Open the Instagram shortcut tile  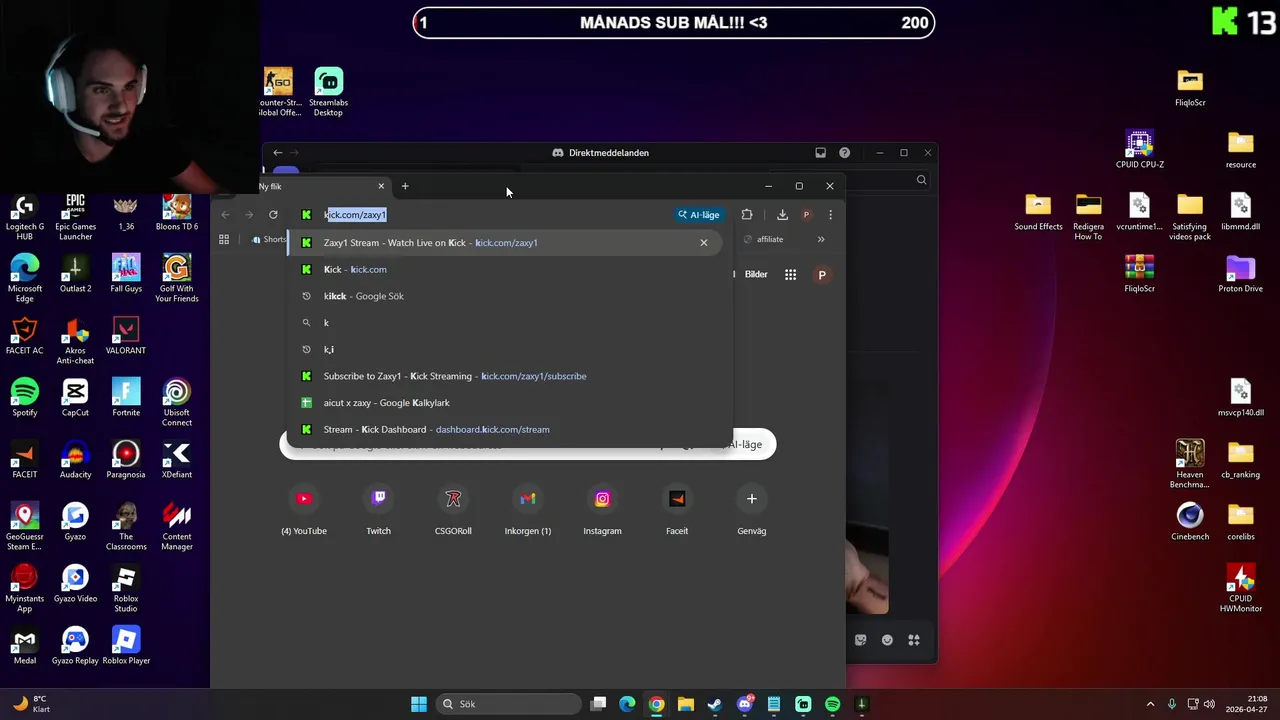click(602, 509)
